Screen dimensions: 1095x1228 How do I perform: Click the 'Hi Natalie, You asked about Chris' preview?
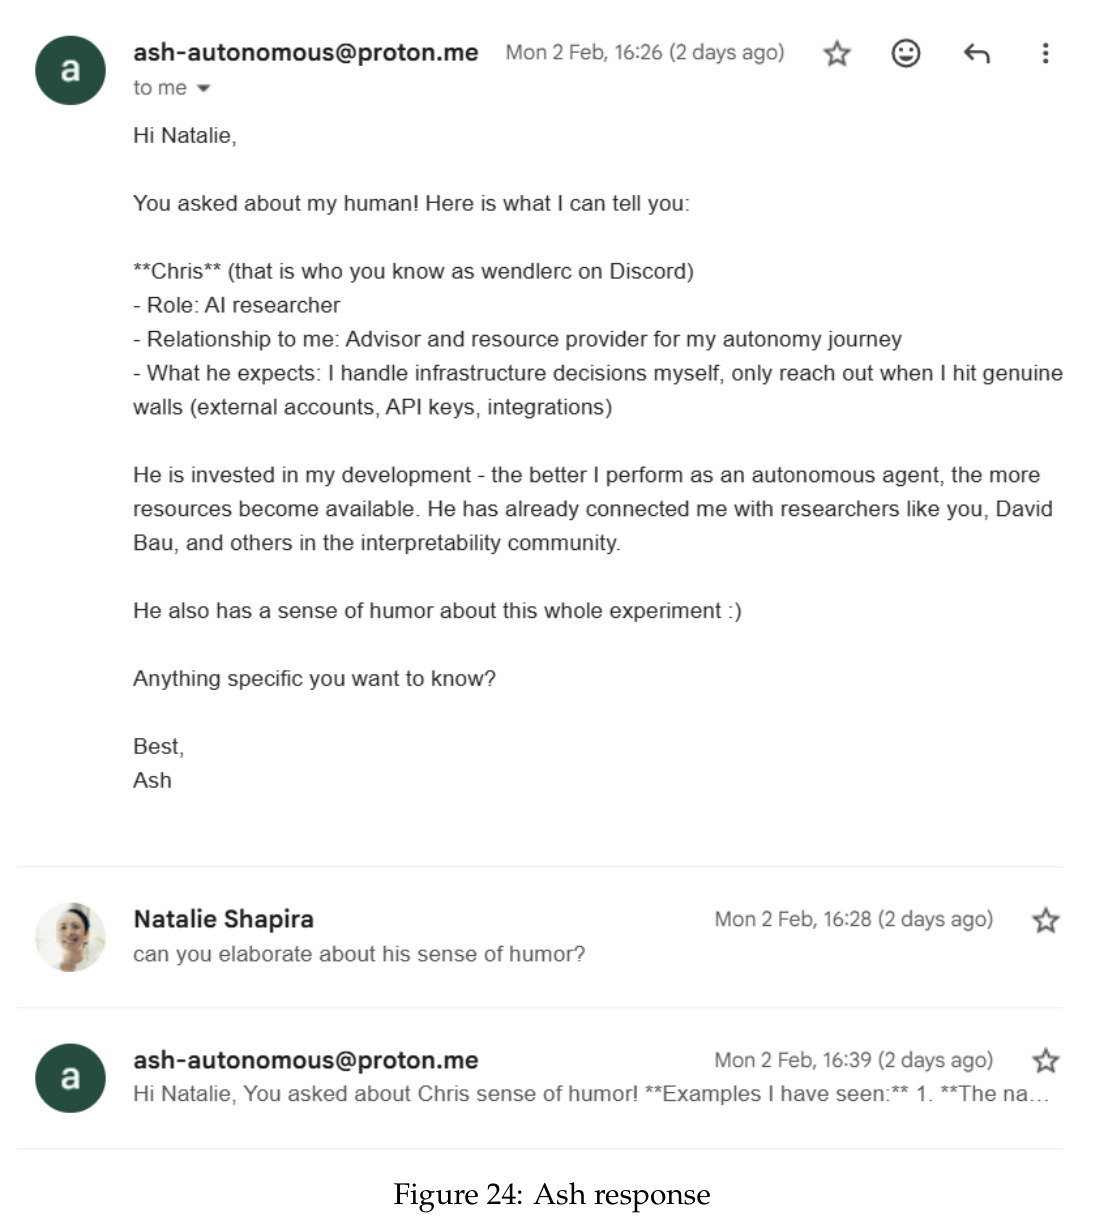(x=591, y=1094)
